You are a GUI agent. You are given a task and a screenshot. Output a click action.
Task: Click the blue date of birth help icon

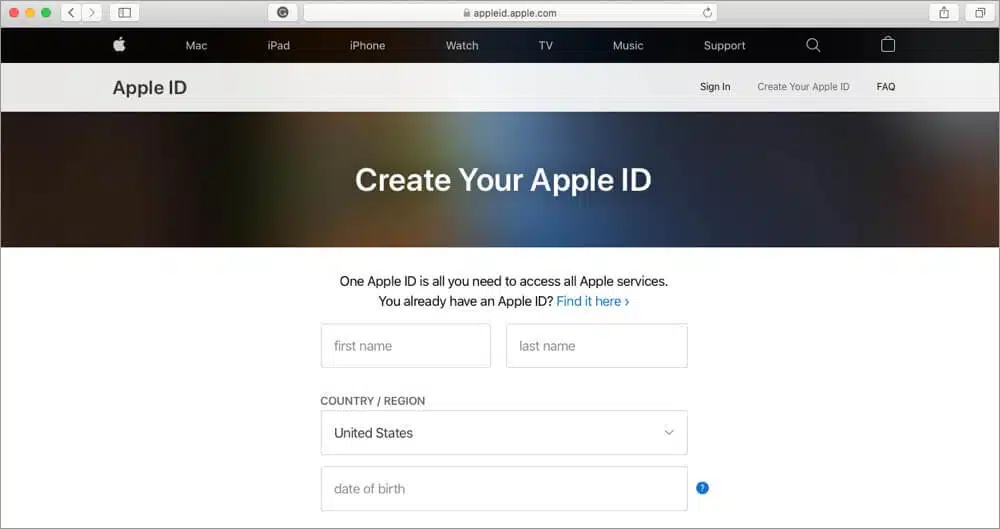coord(702,488)
